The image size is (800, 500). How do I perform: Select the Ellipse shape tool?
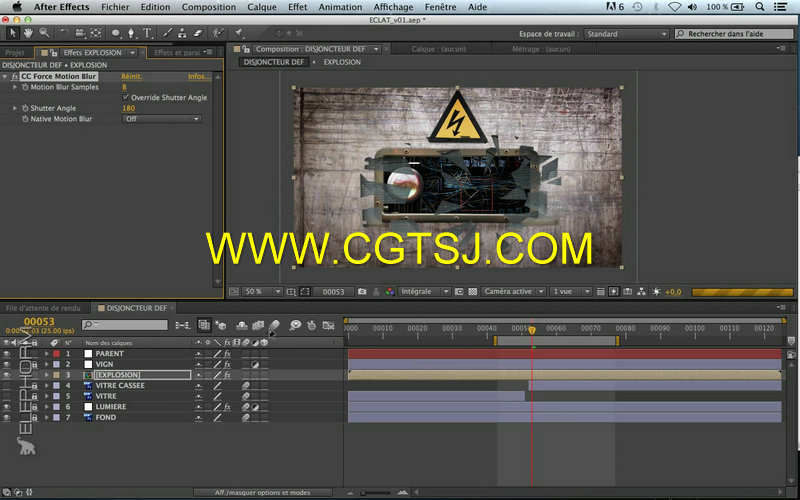[x=116, y=33]
